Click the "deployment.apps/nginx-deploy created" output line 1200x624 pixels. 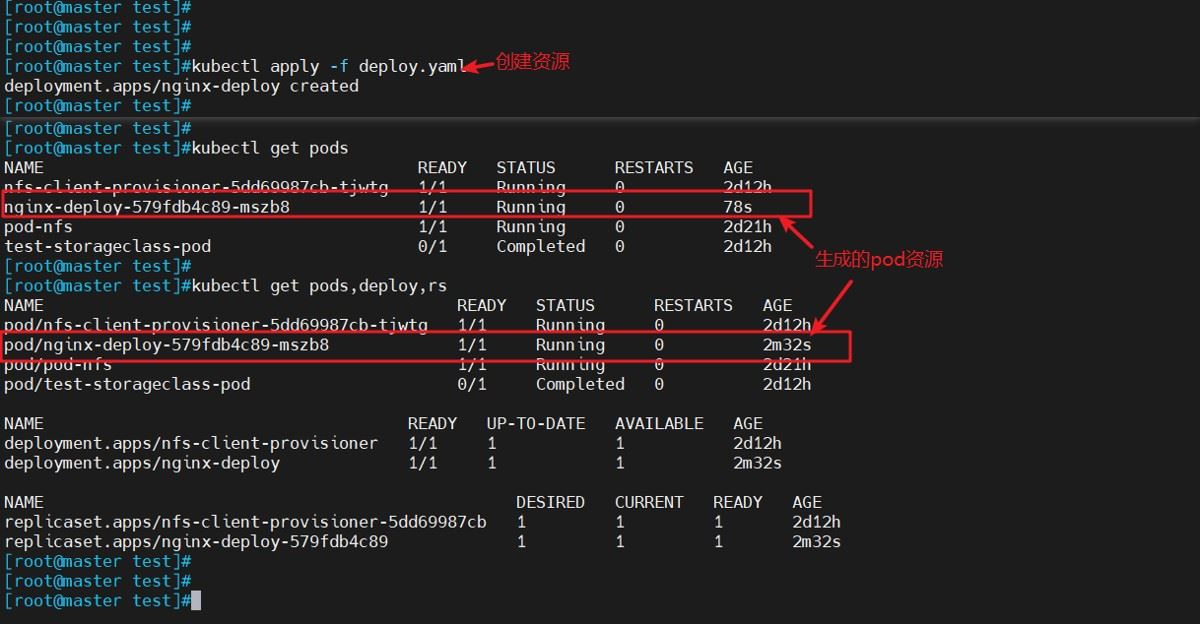[x=181, y=86]
